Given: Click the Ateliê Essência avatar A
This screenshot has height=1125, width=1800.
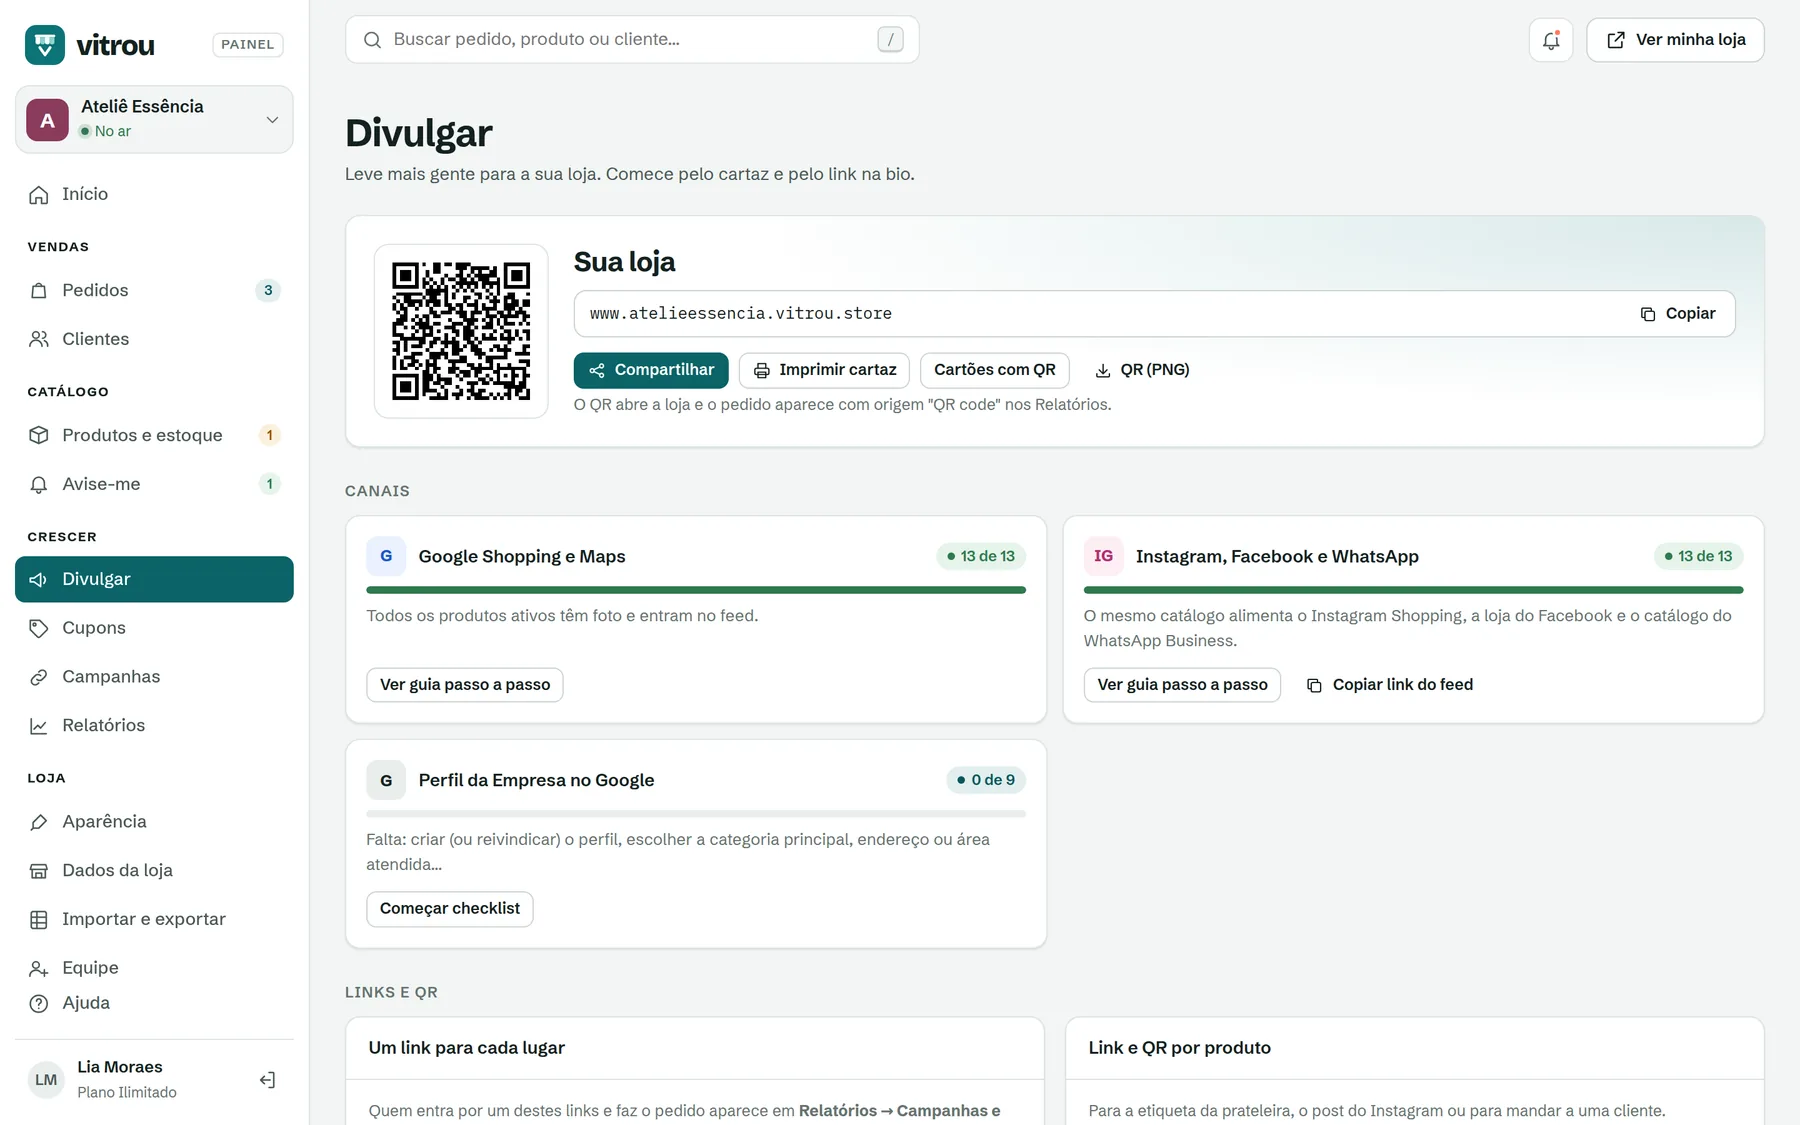Looking at the screenshot, I should click(x=47, y=120).
